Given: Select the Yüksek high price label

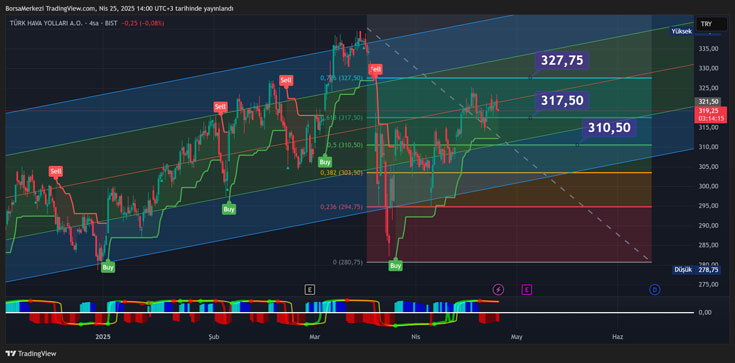Looking at the screenshot, I should pyautogui.click(x=682, y=31).
